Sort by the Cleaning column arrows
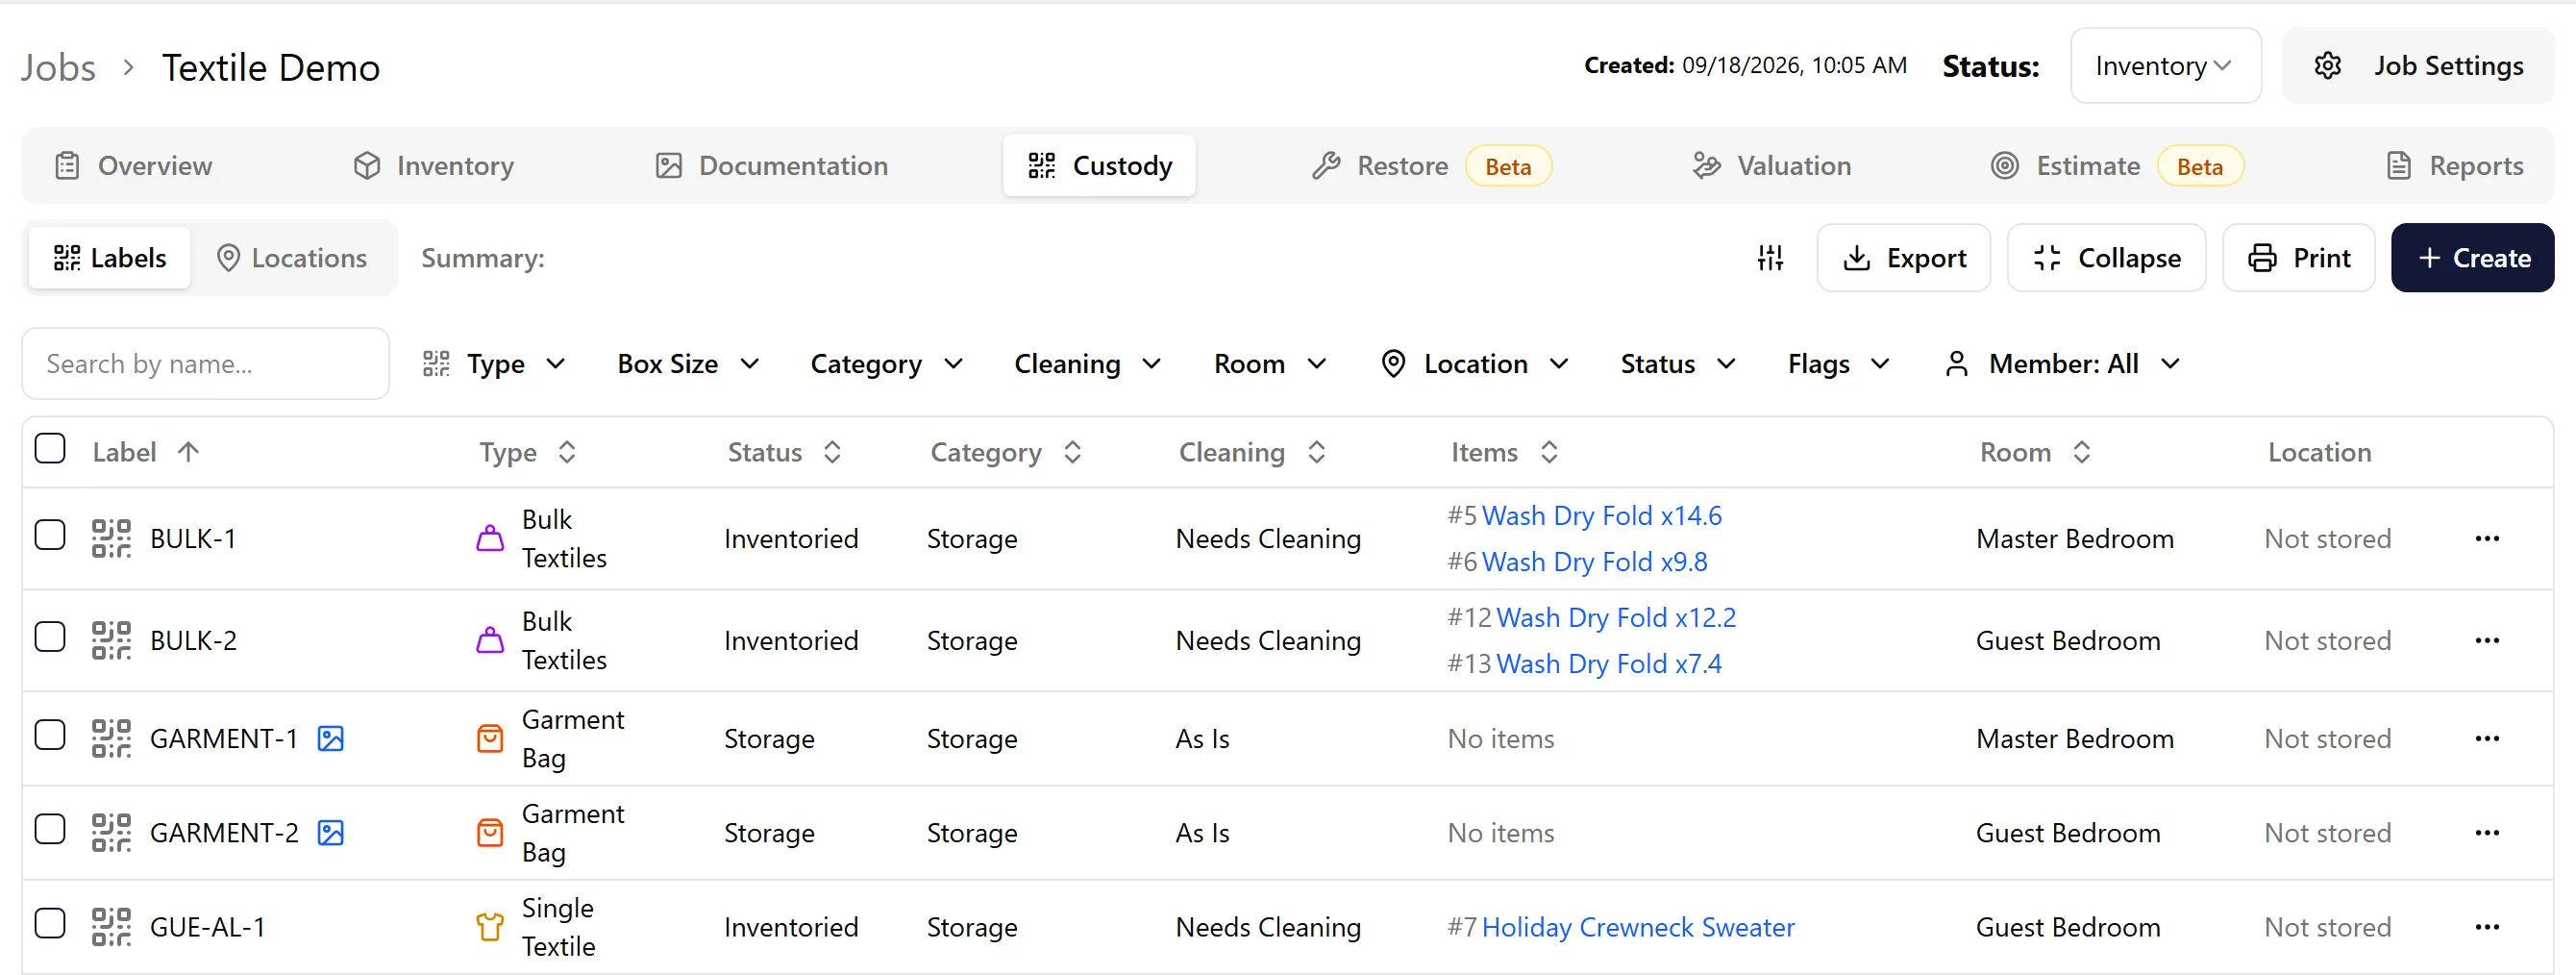This screenshot has height=975, width=2576. (1316, 452)
